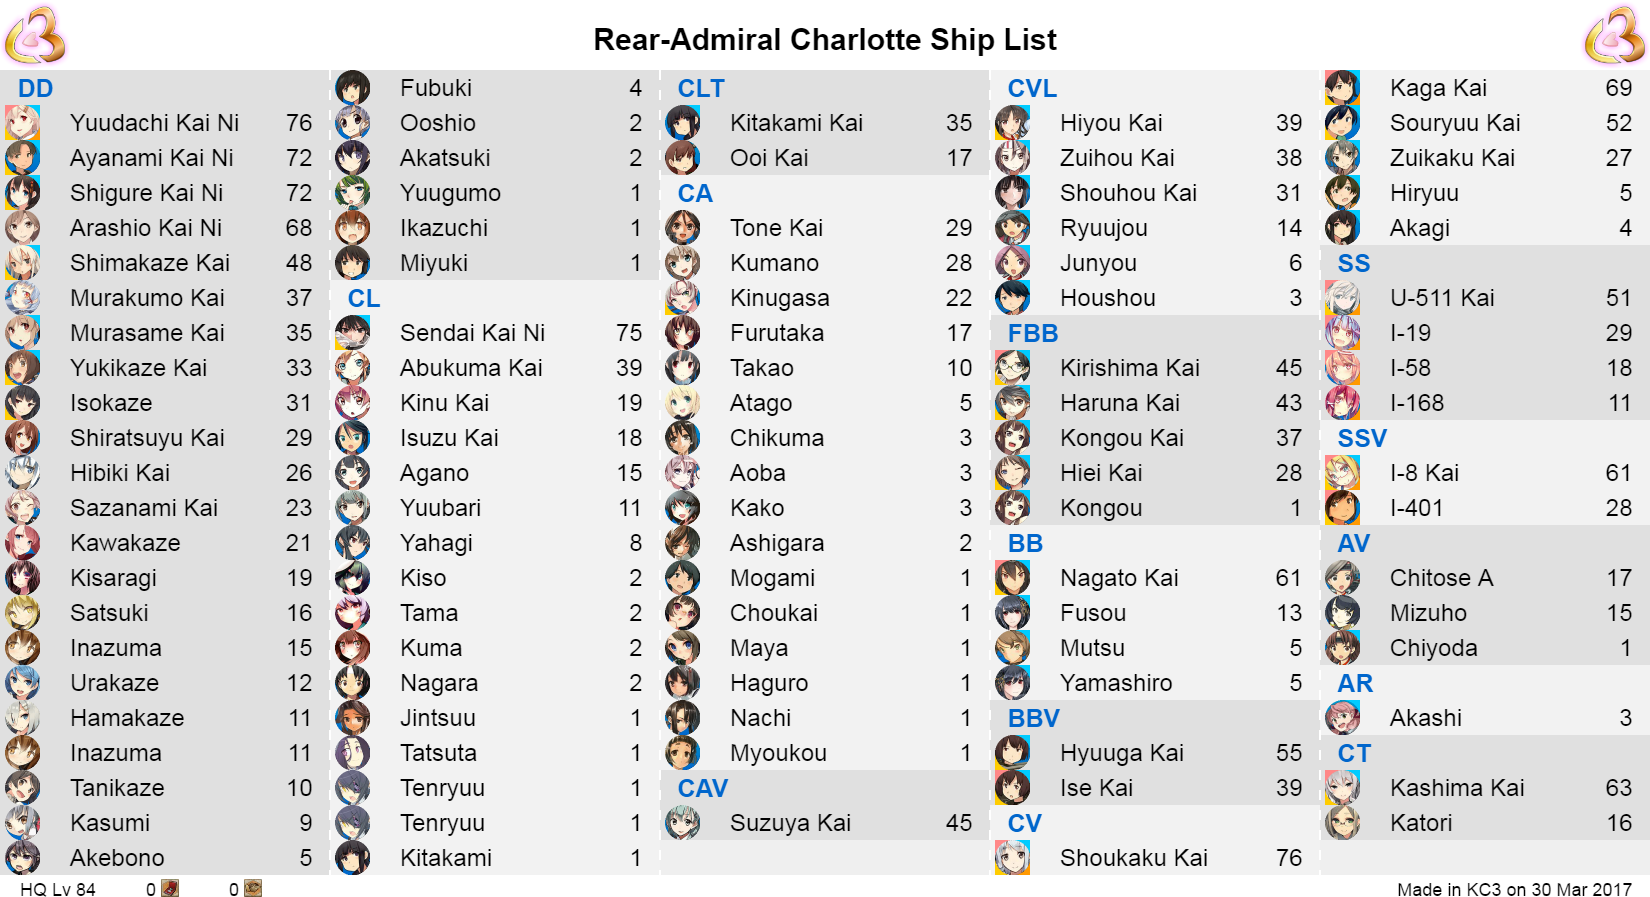The width and height of the screenshot is (1650, 897).
Task: Select the Suzuya Kai ship name
Action: (x=790, y=823)
